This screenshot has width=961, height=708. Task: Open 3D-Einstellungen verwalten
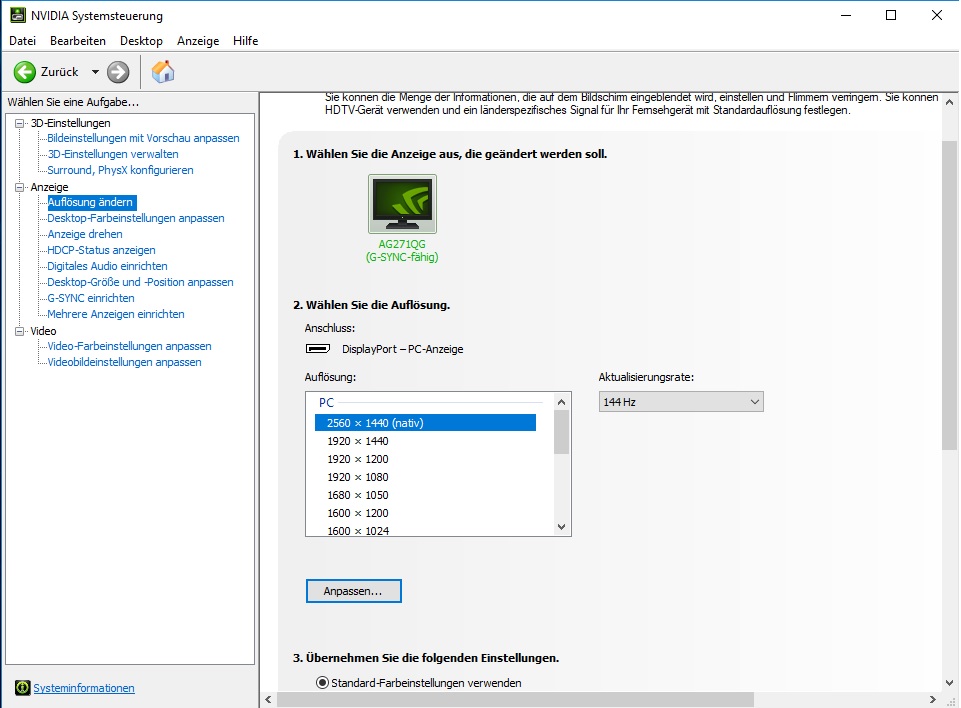[x=113, y=154]
